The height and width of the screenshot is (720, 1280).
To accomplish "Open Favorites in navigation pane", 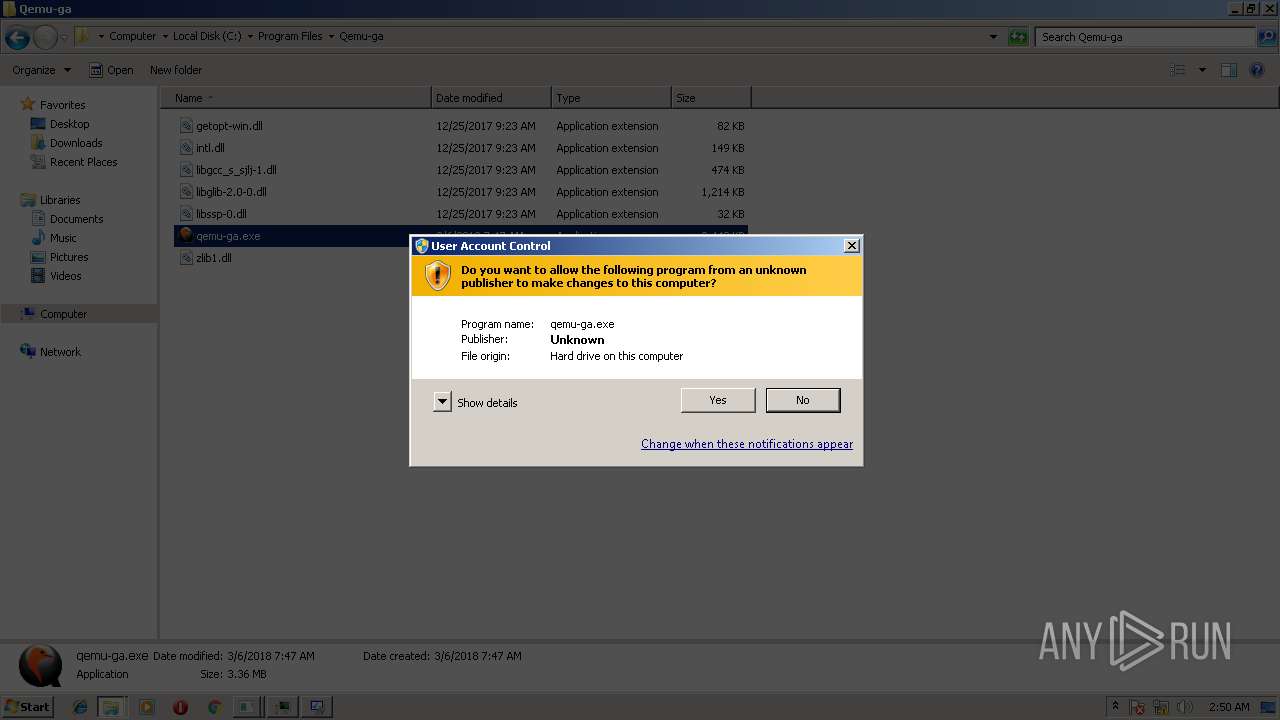I will (62, 105).
